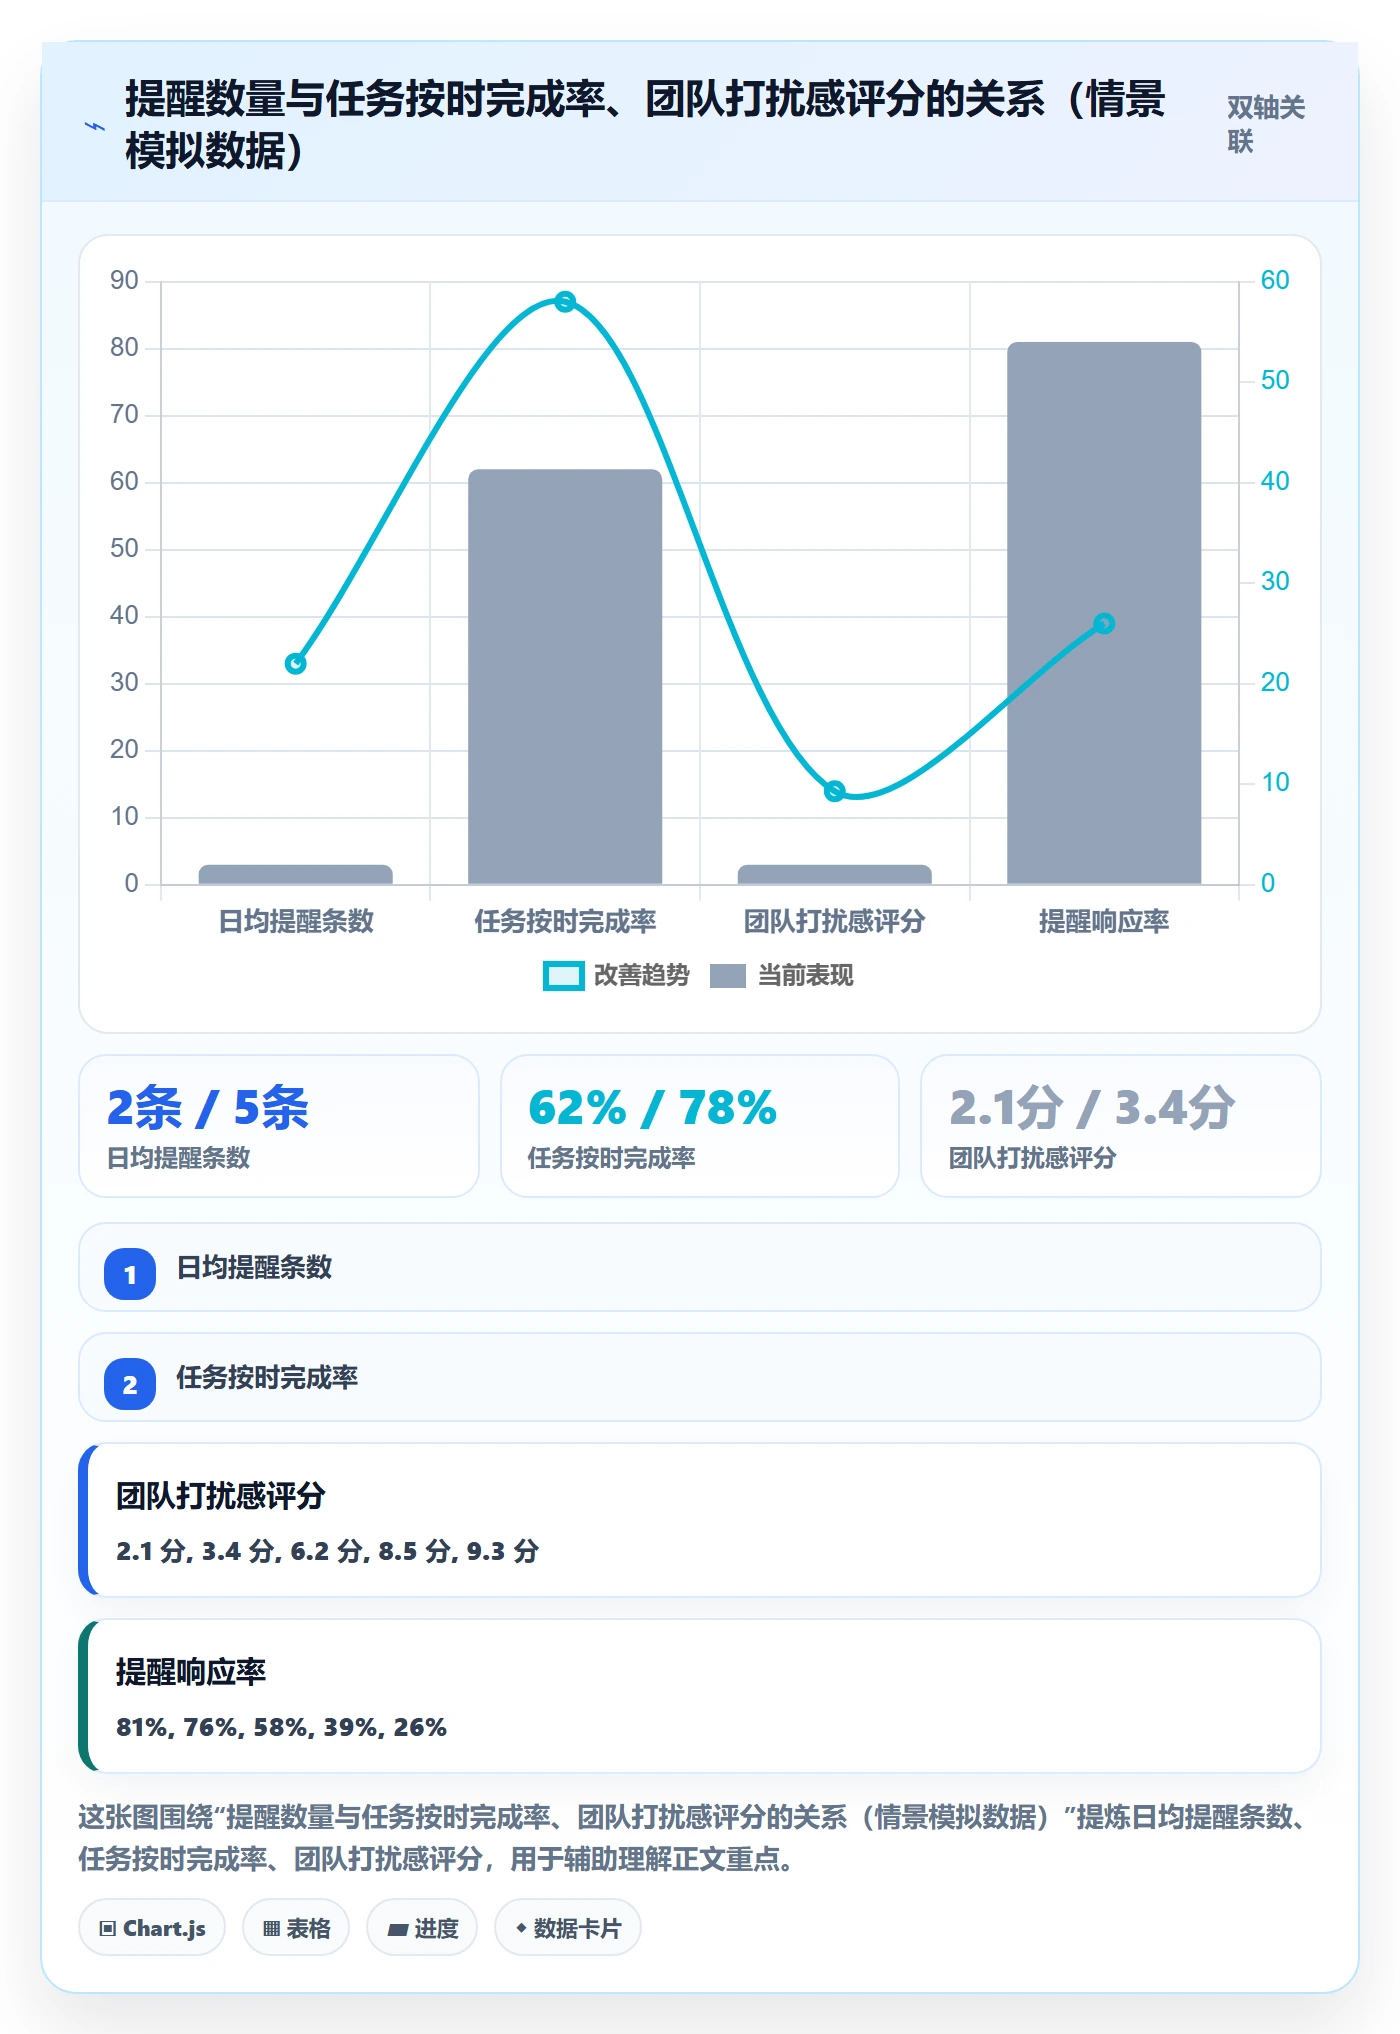Click the 提醒响应率 x-axis label
Viewport: 1400px width, 2034px height.
pos(1104,921)
